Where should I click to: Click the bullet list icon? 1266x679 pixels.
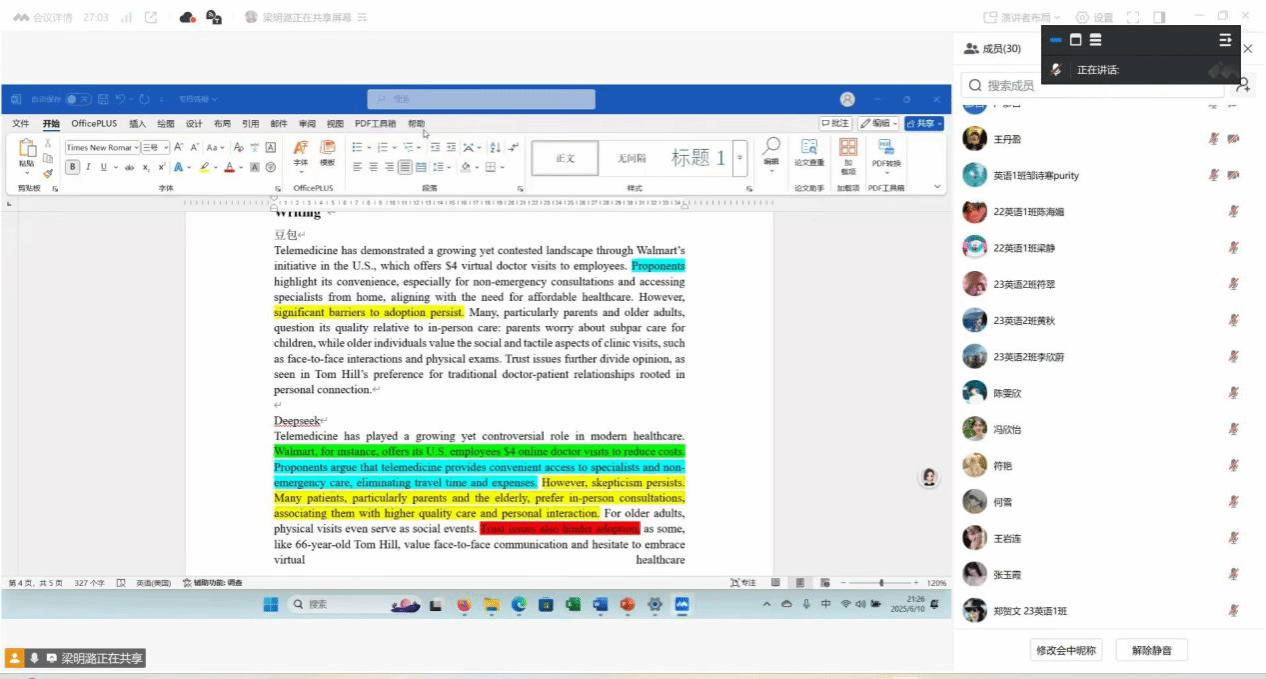357,147
